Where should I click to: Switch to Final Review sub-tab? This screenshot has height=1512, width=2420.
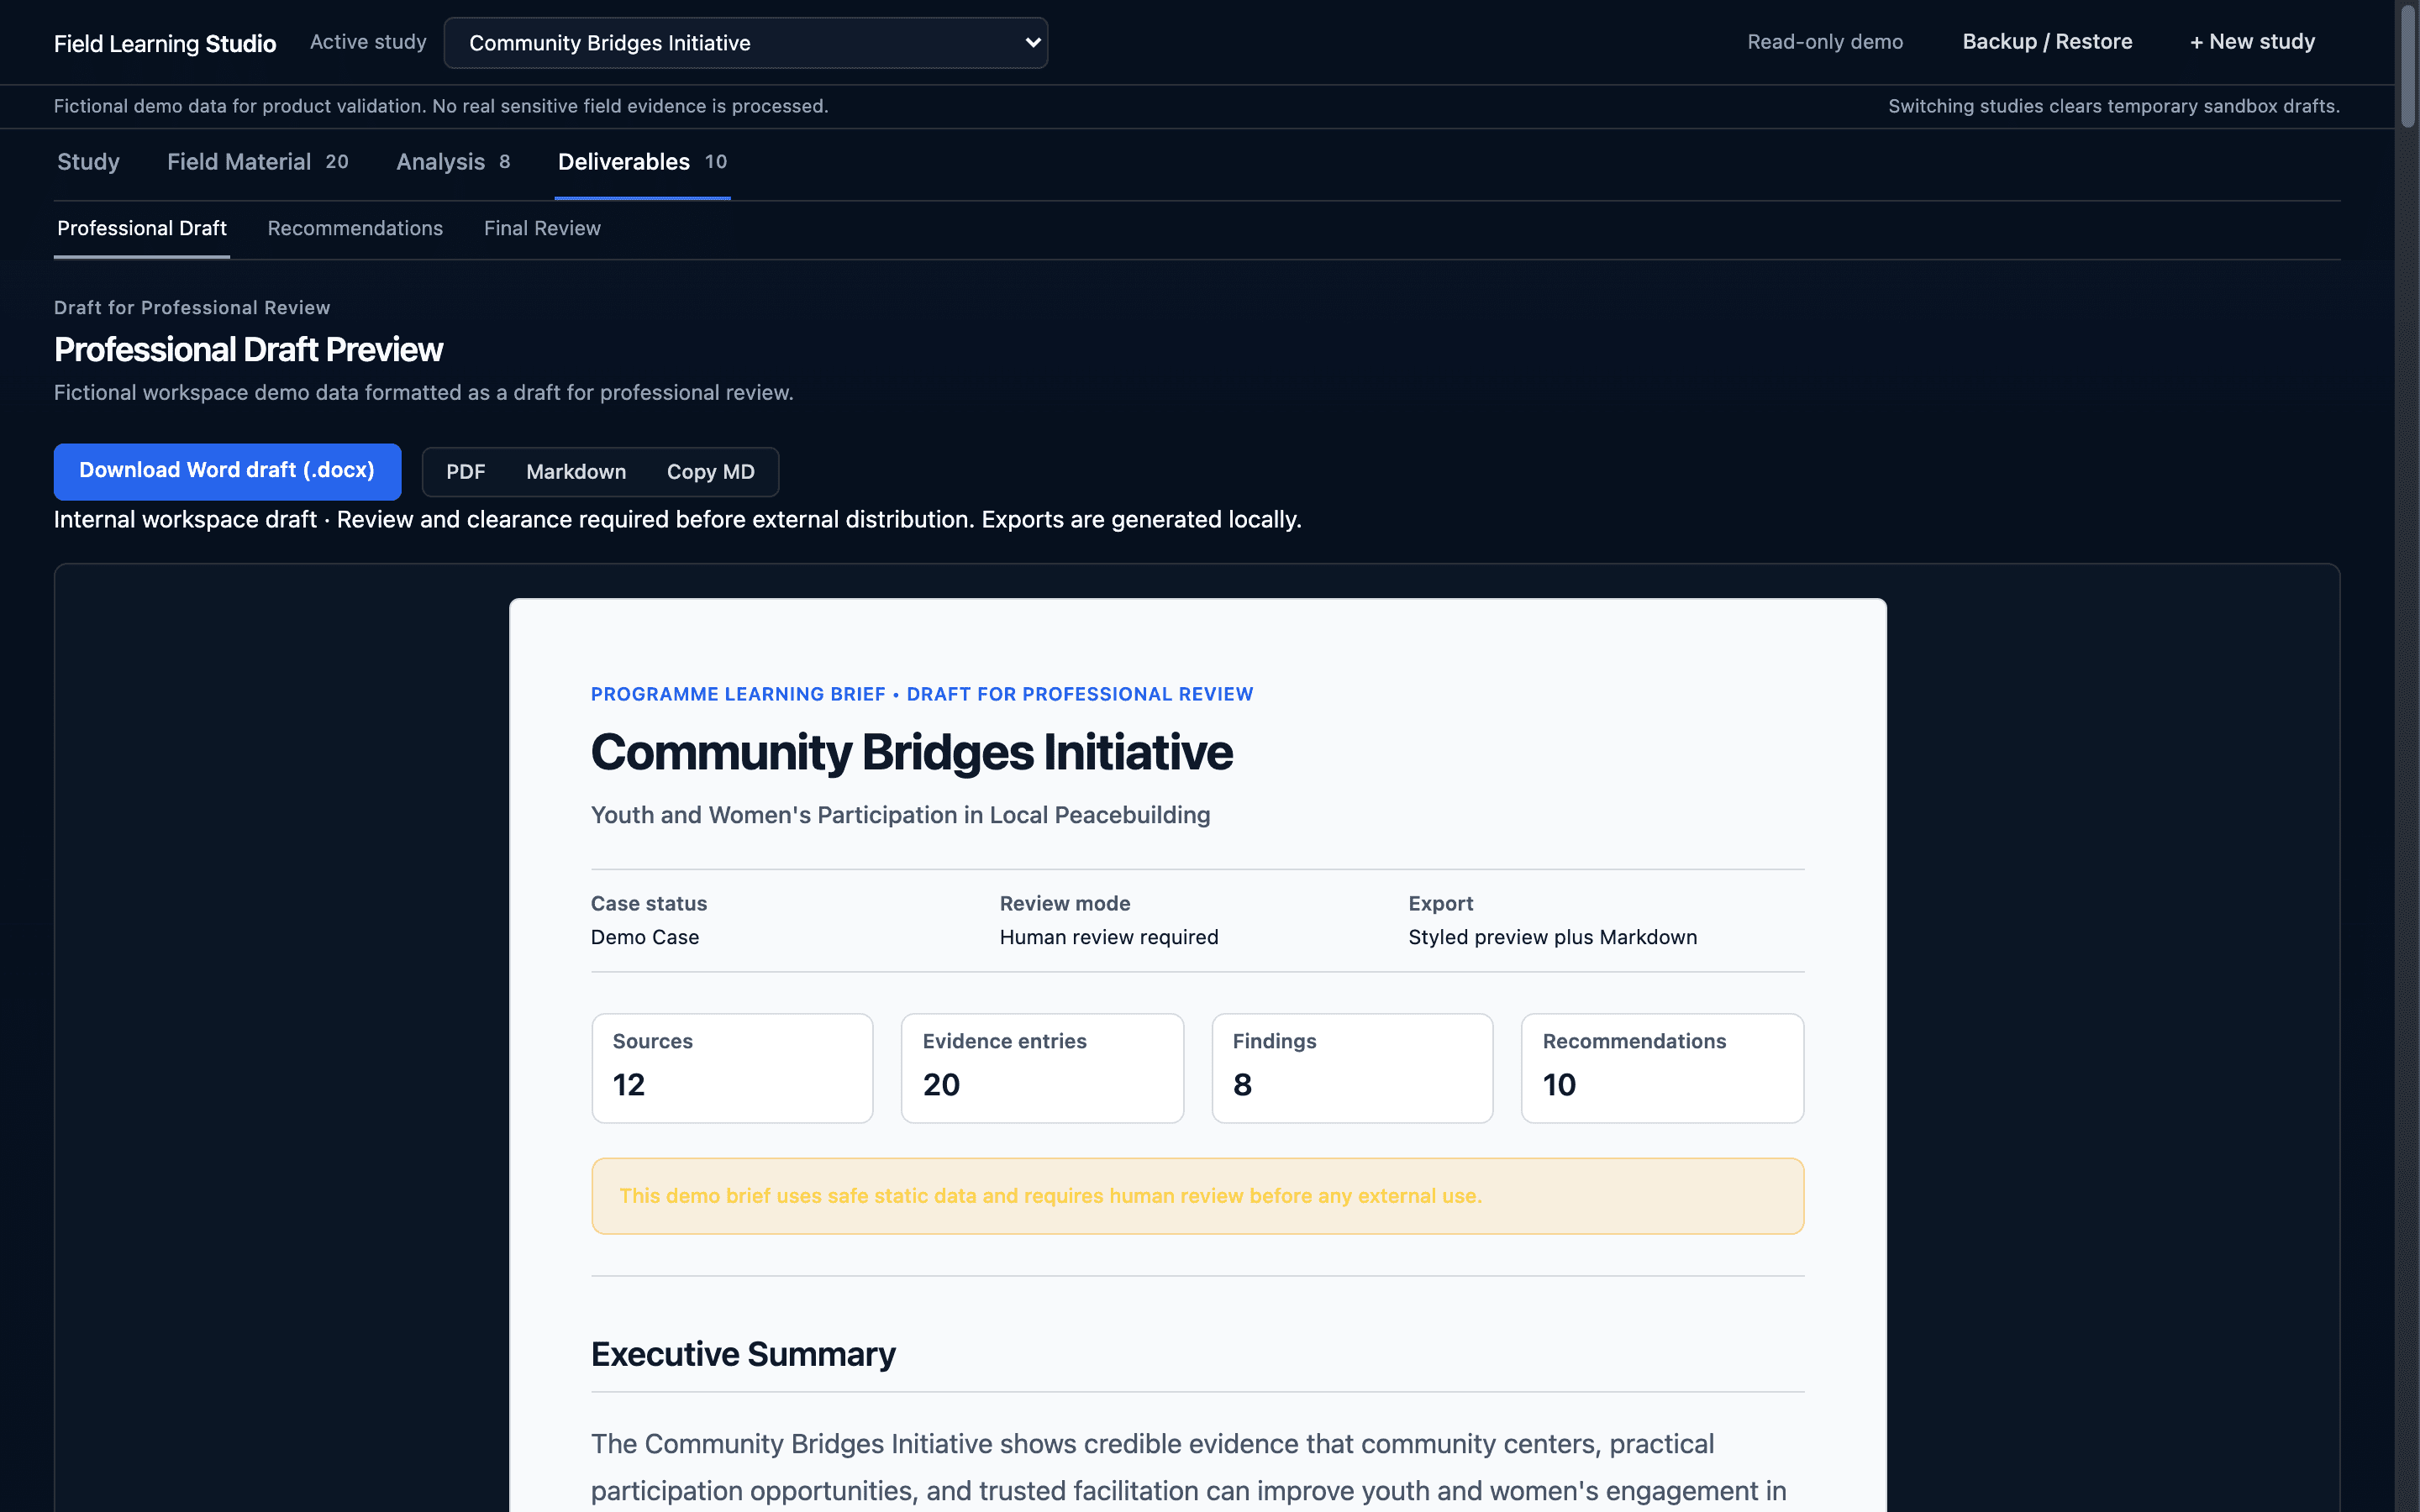pyautogui.click(x=542, y=228)
